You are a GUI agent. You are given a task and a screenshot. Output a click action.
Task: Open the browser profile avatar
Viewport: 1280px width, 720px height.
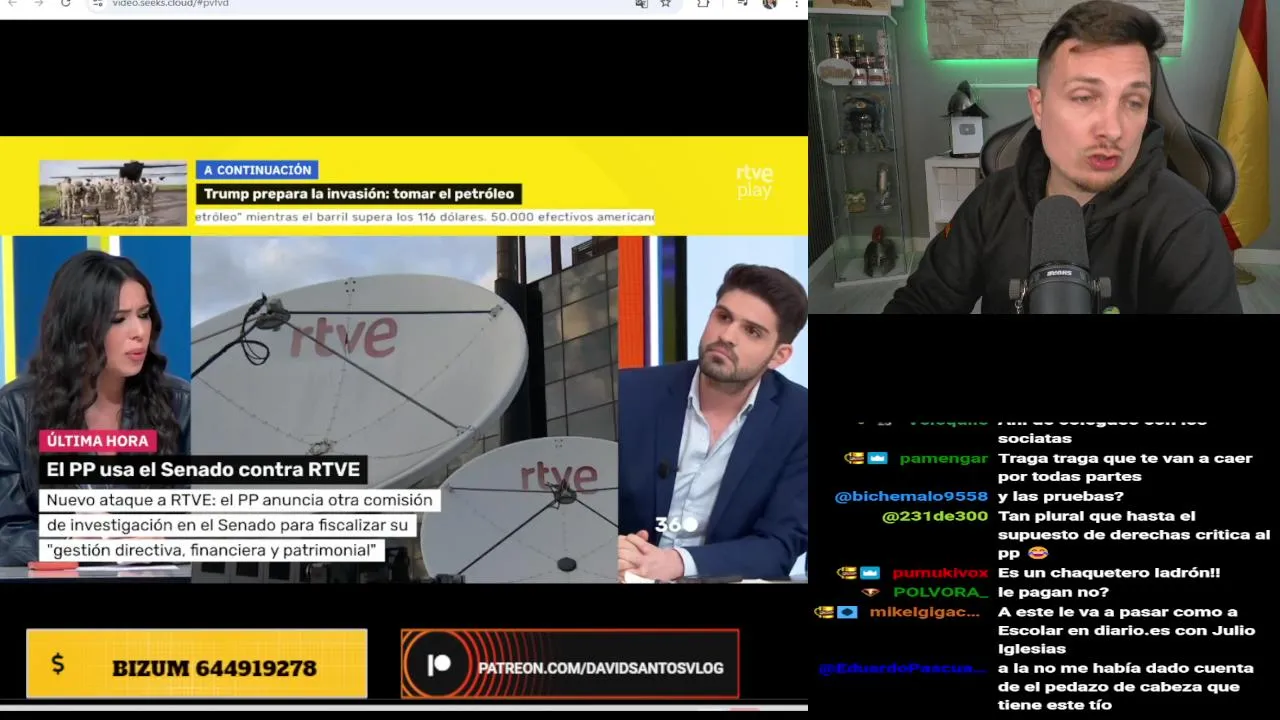[769, 3]
